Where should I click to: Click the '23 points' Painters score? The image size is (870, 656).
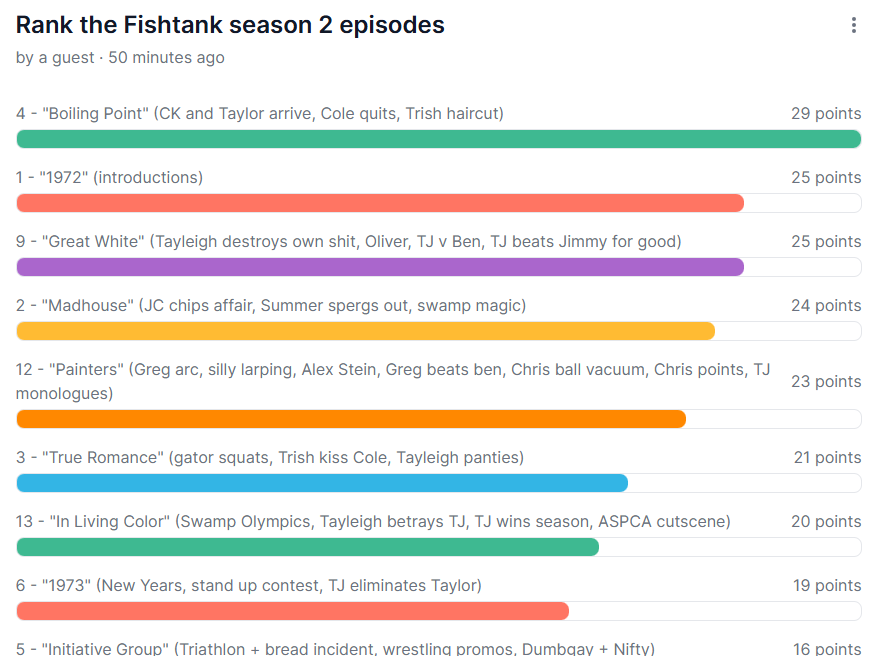[x=825, y=382]
